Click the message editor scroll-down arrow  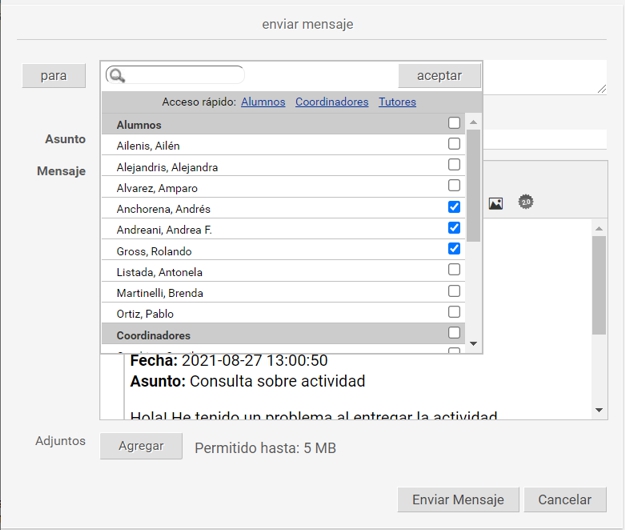click(599, 410)
